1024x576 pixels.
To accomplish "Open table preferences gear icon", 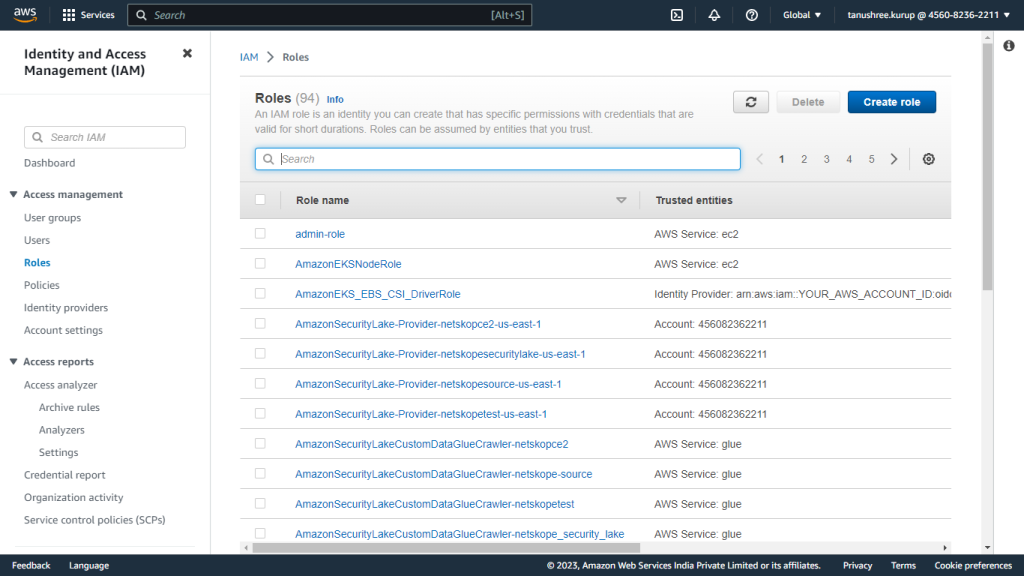I will click(x=928, y=159).
